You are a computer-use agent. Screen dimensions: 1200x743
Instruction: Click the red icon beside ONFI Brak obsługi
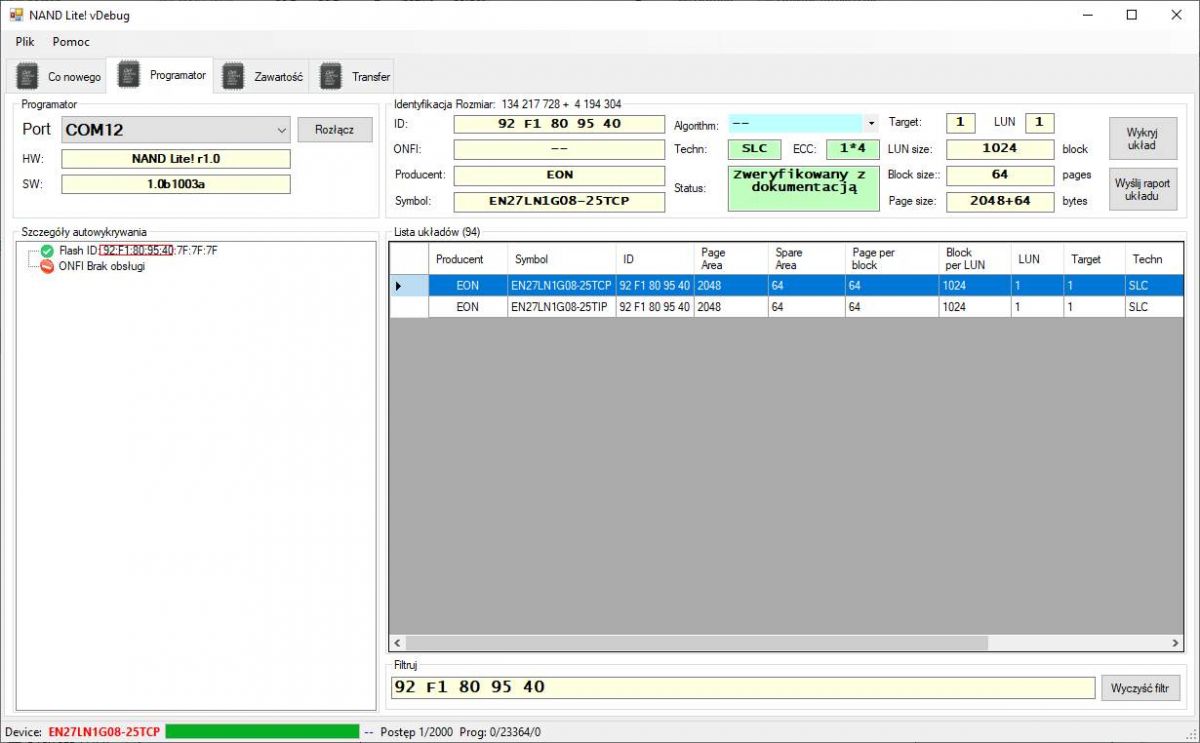(47, 266)
